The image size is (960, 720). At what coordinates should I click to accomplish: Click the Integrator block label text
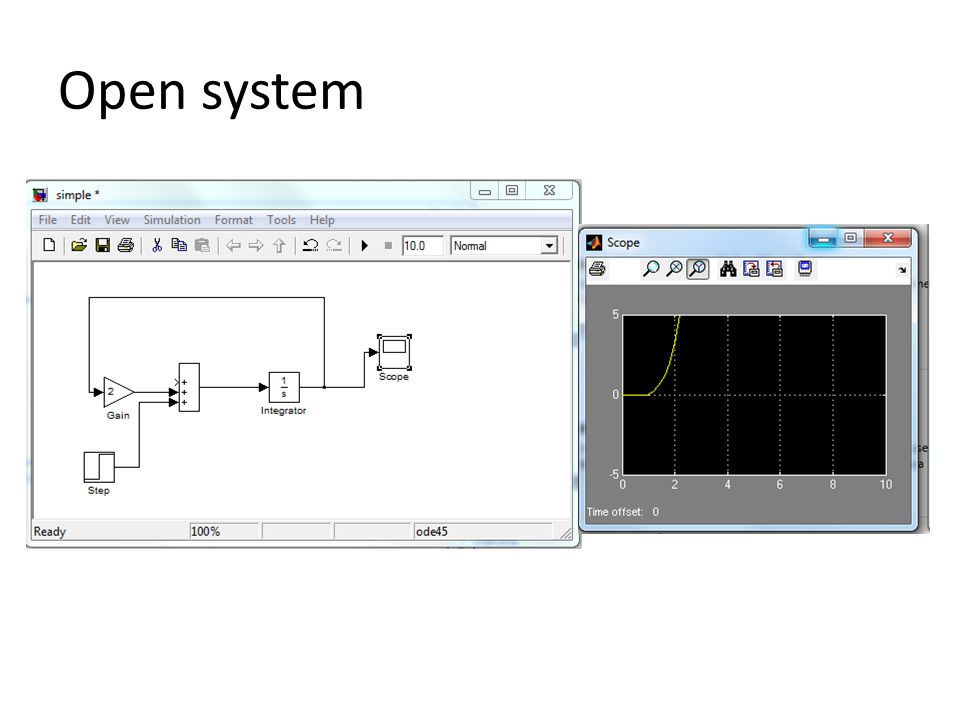283,411
